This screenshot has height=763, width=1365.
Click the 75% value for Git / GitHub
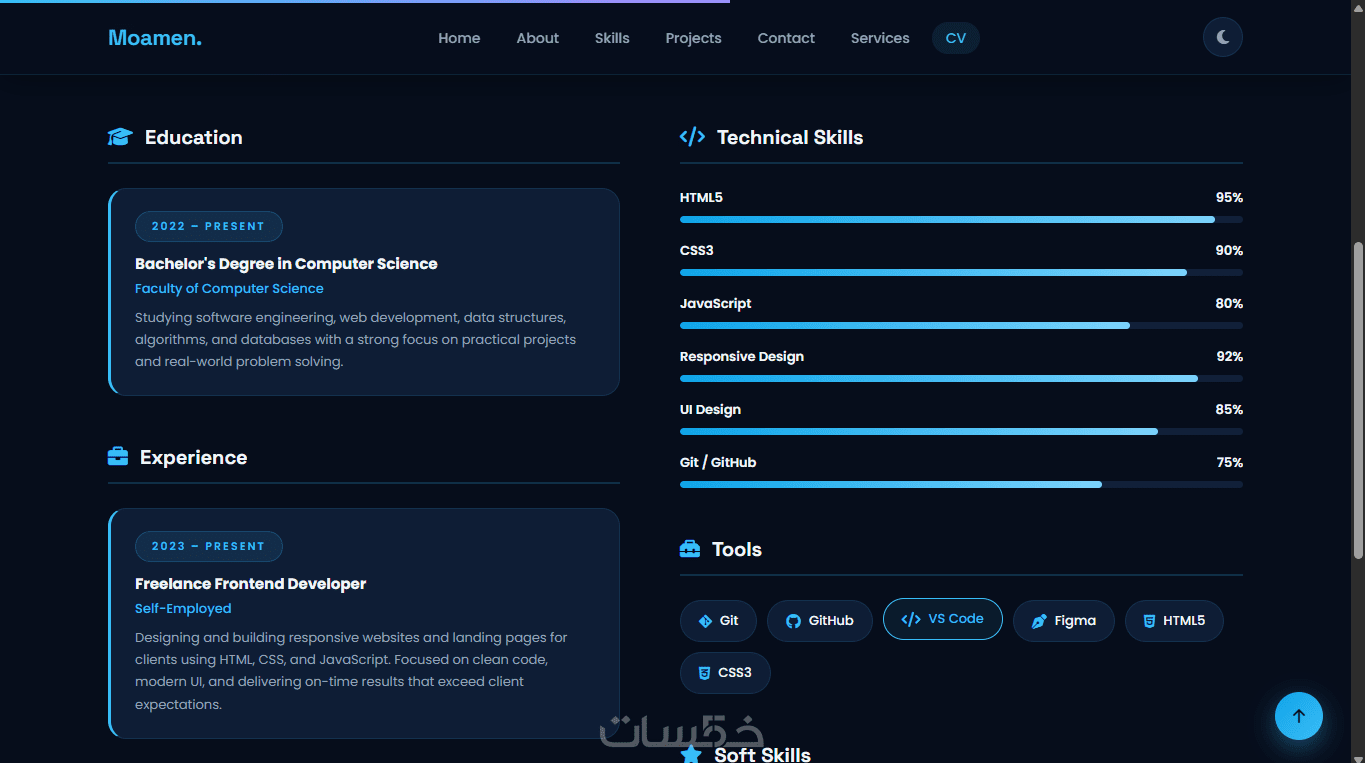pos(1229,463)
